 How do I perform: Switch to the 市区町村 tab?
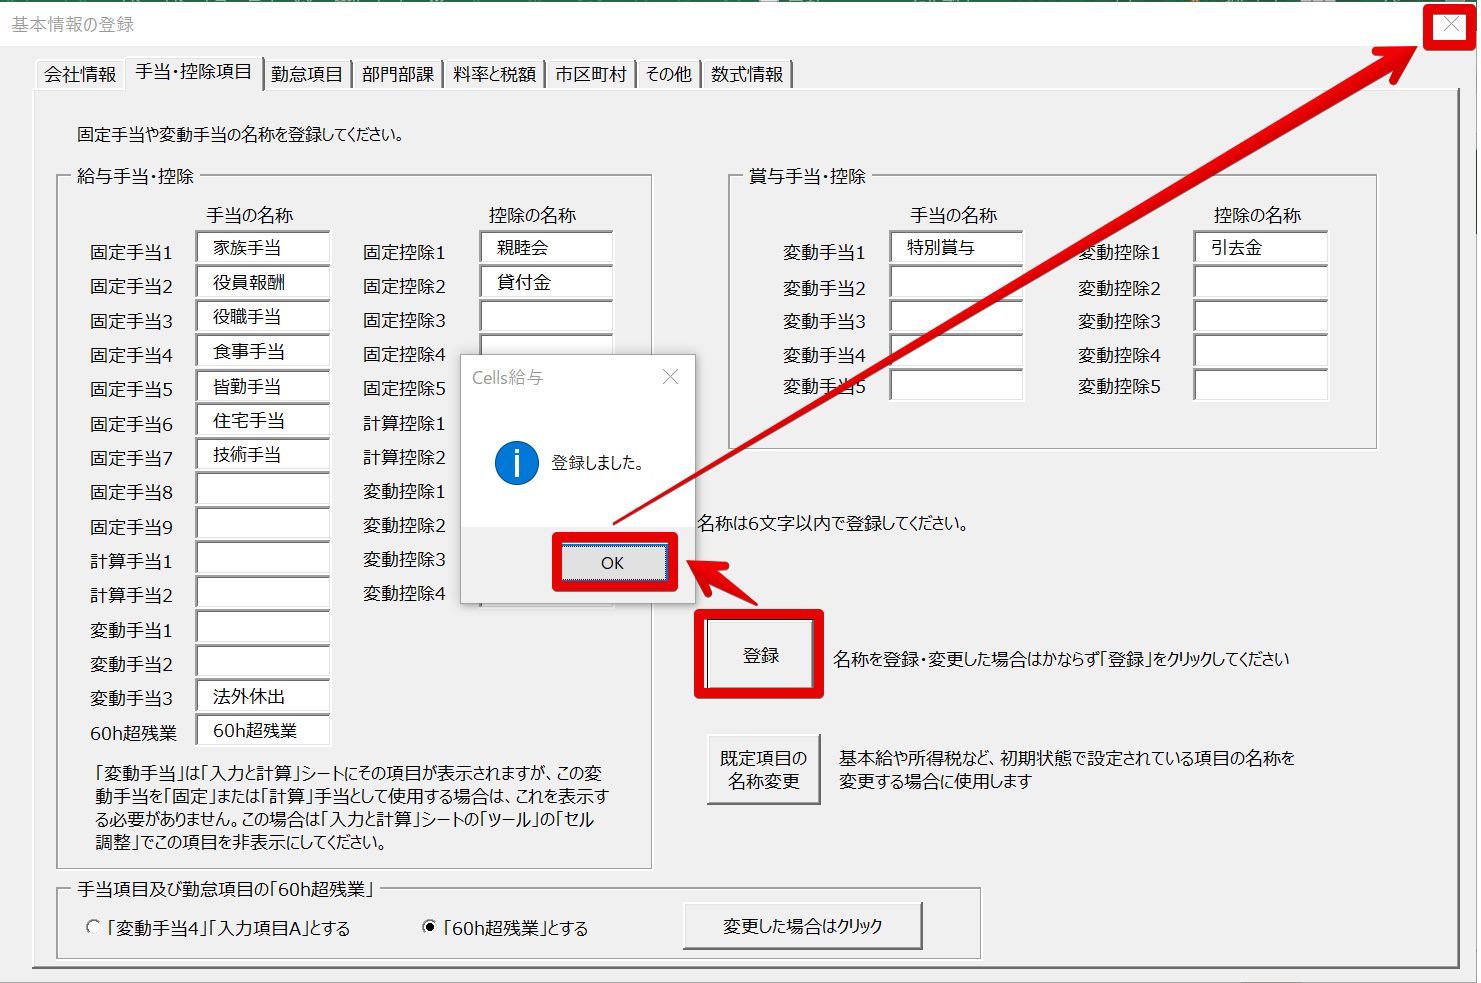pyautogui.click(x=590, y=75)
